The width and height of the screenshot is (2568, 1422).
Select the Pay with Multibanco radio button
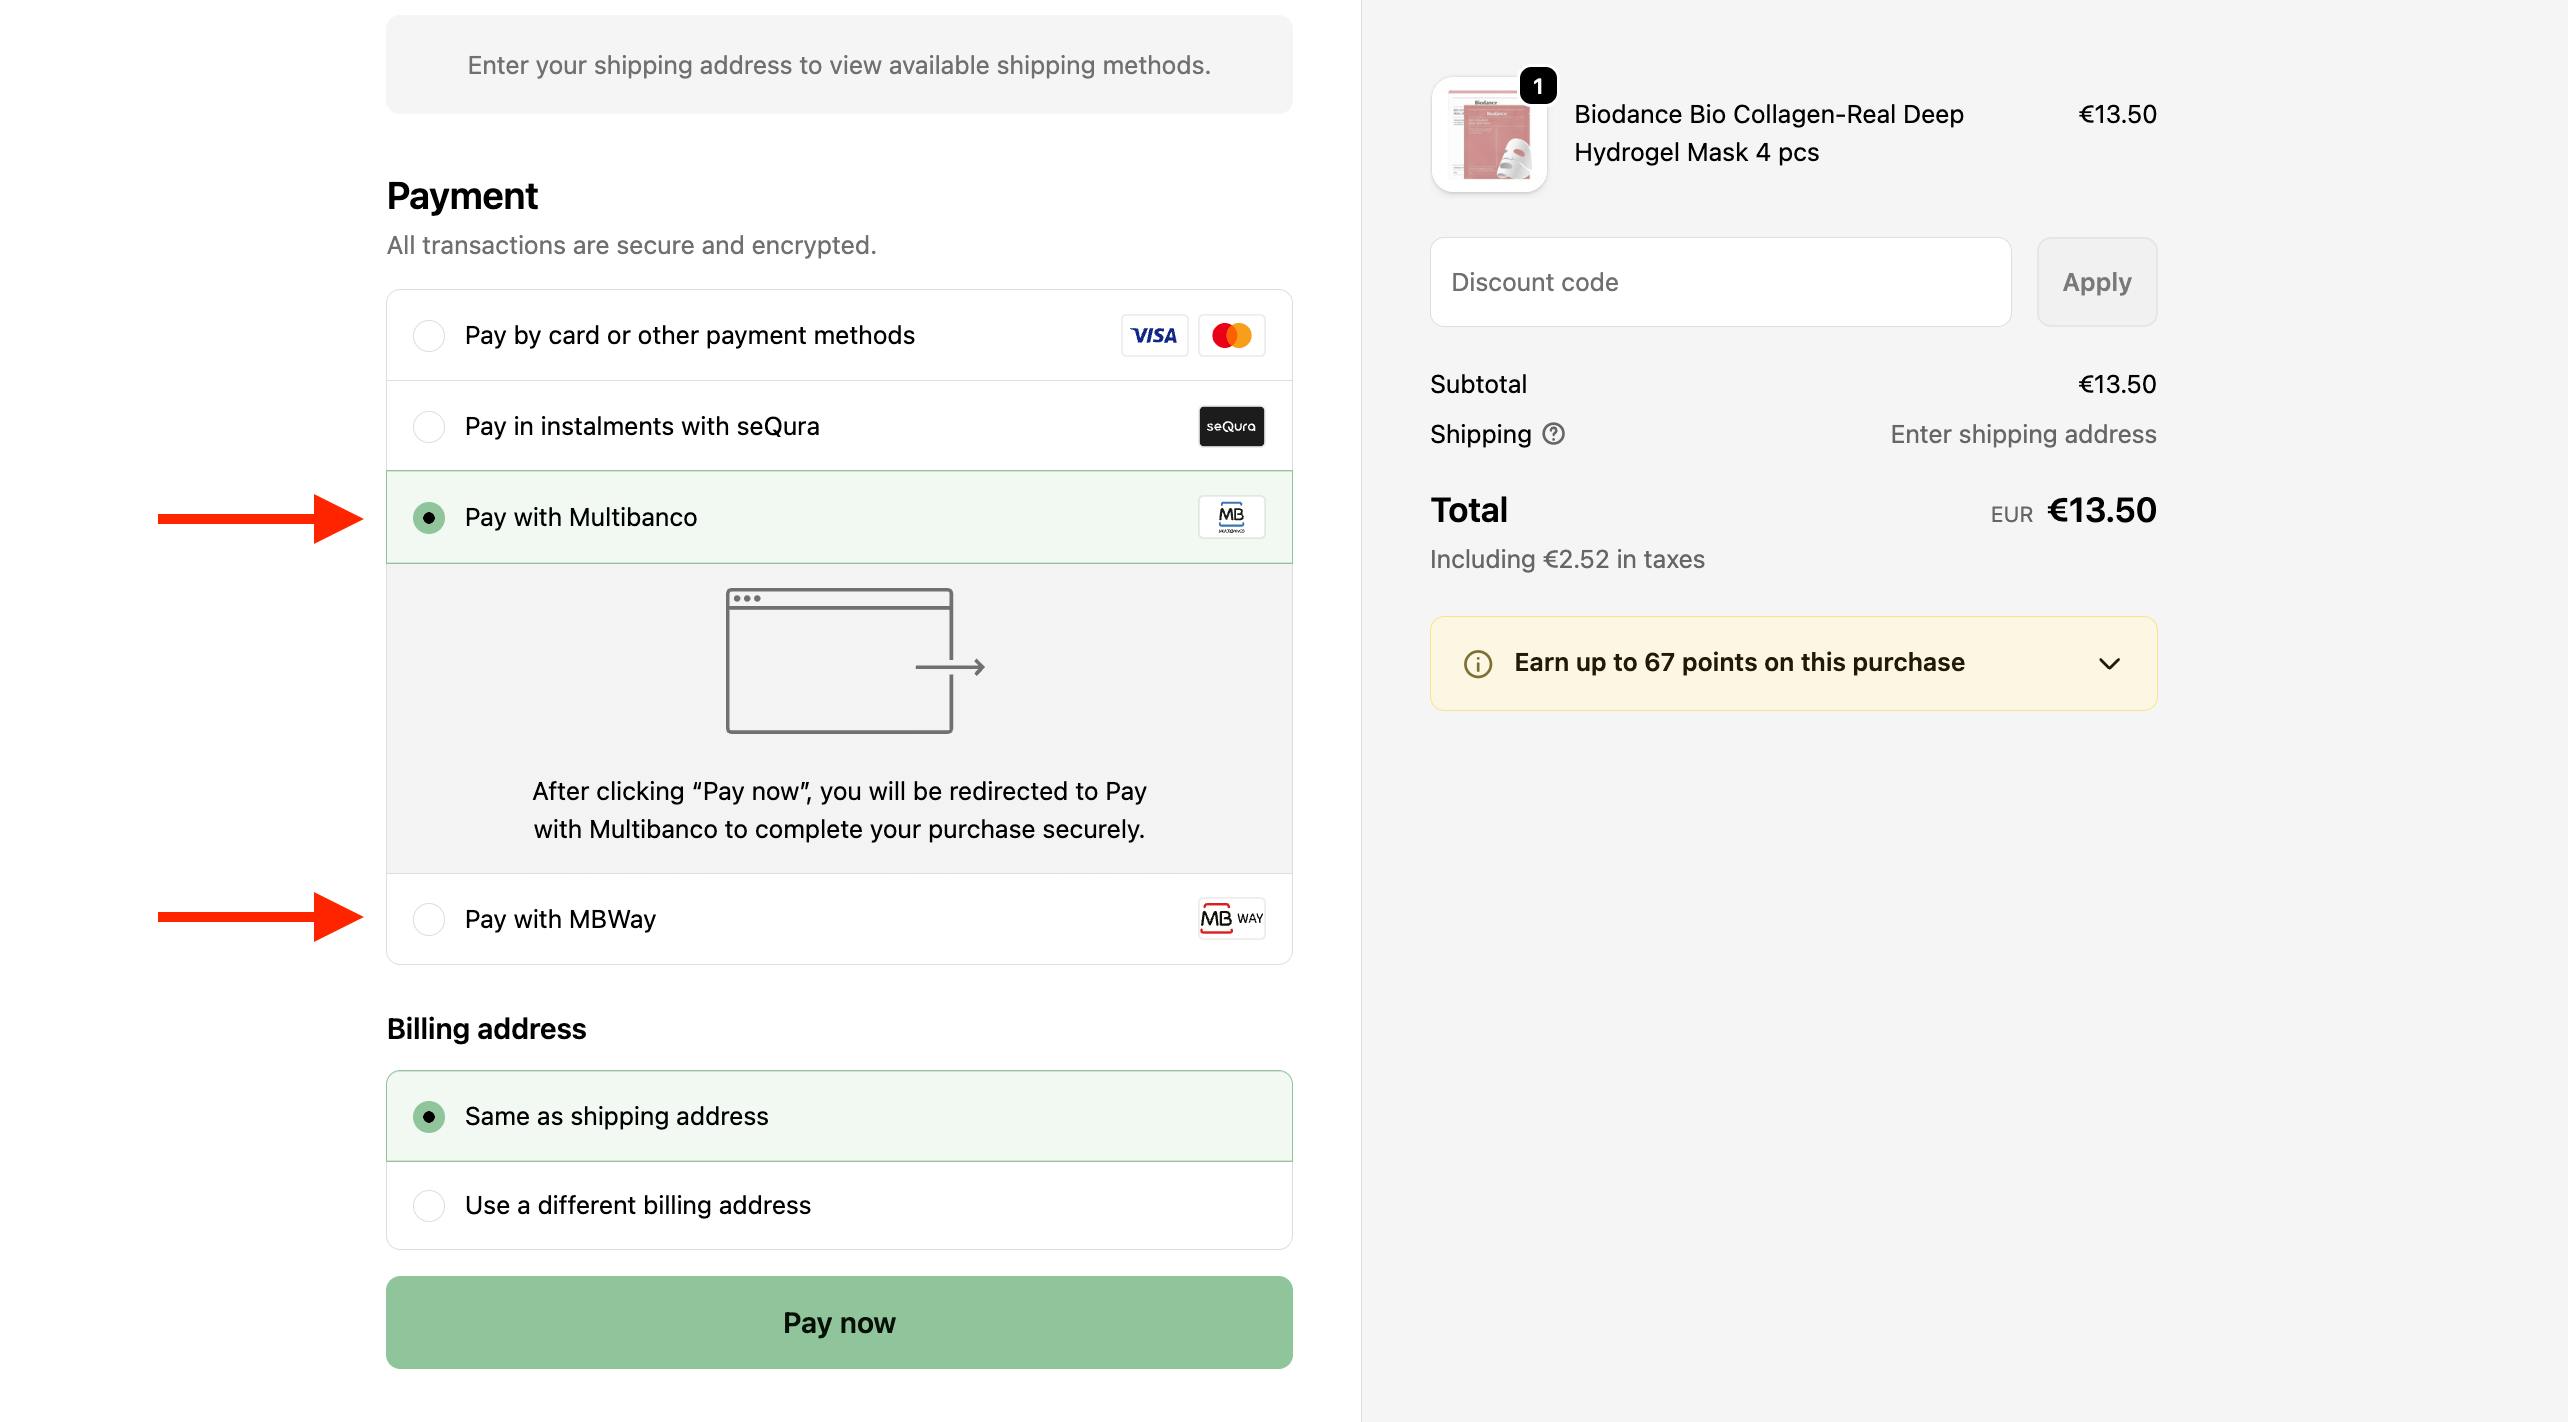(x=429, y=518)
